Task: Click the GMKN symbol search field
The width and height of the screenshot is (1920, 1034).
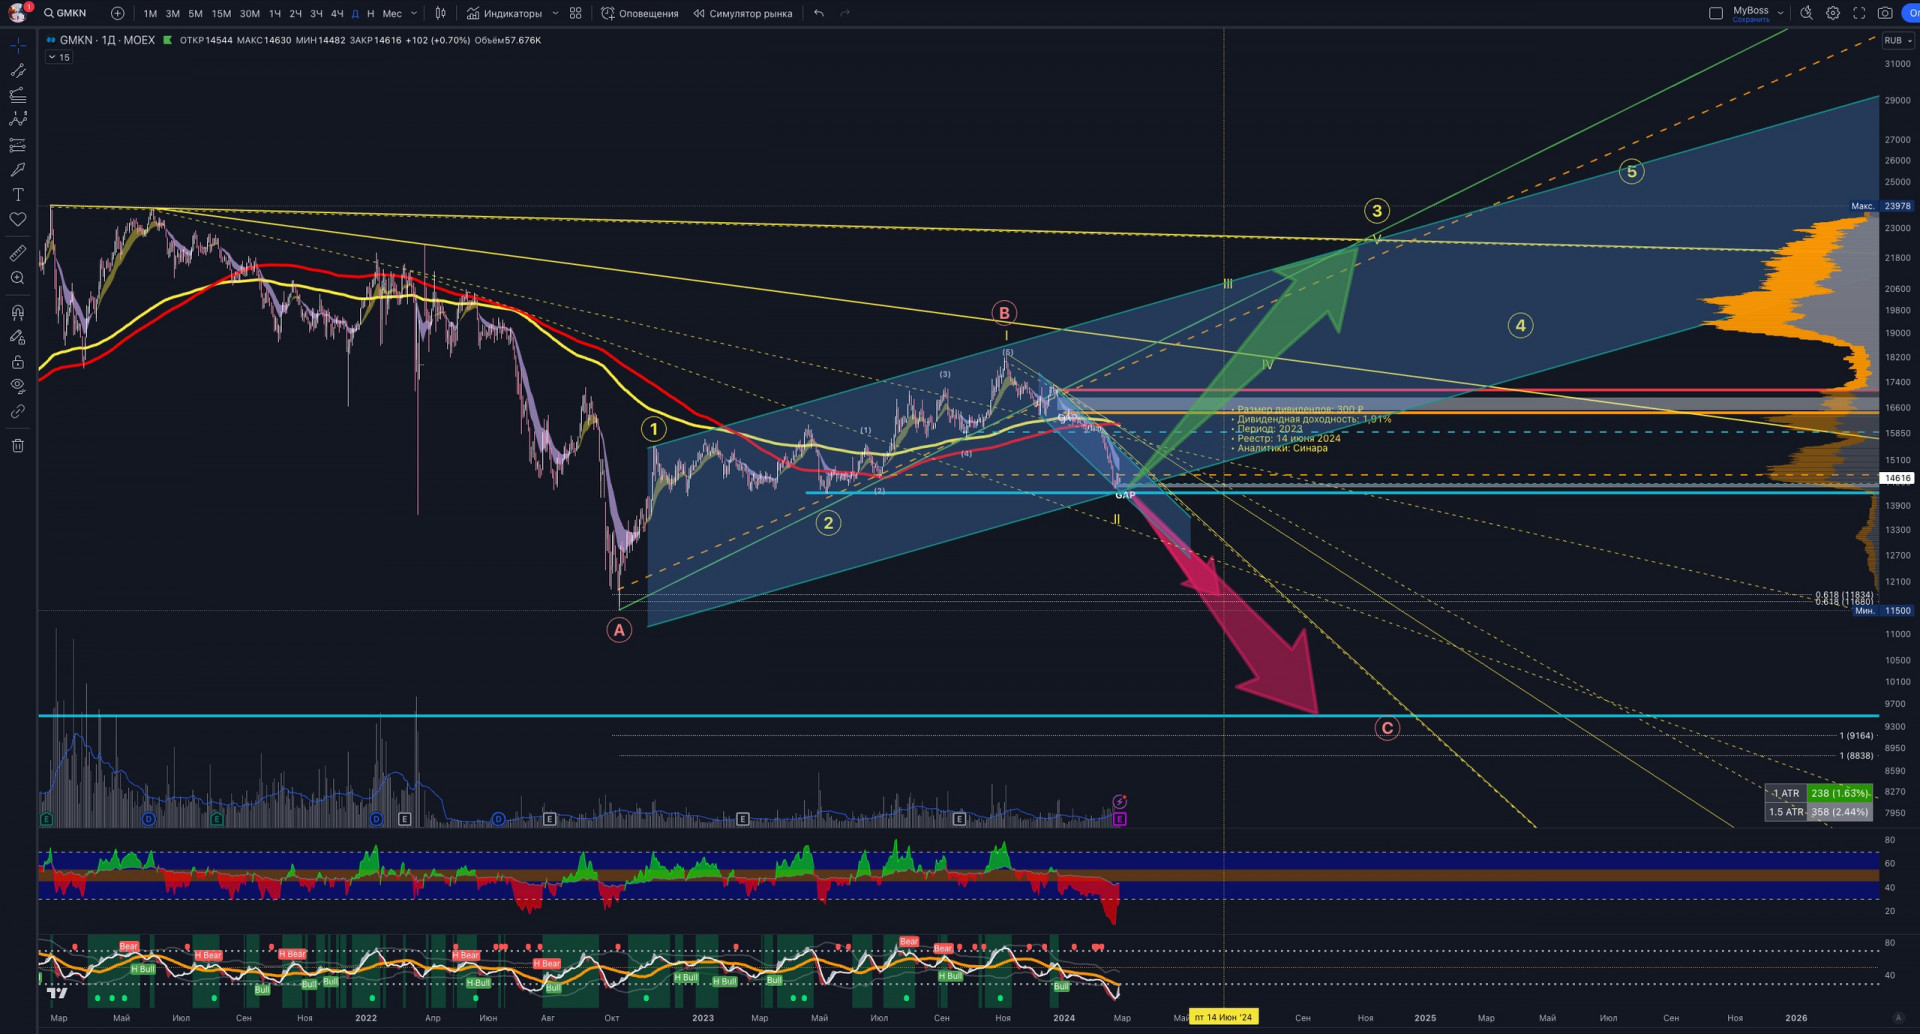Action: (x=66, y=13)
